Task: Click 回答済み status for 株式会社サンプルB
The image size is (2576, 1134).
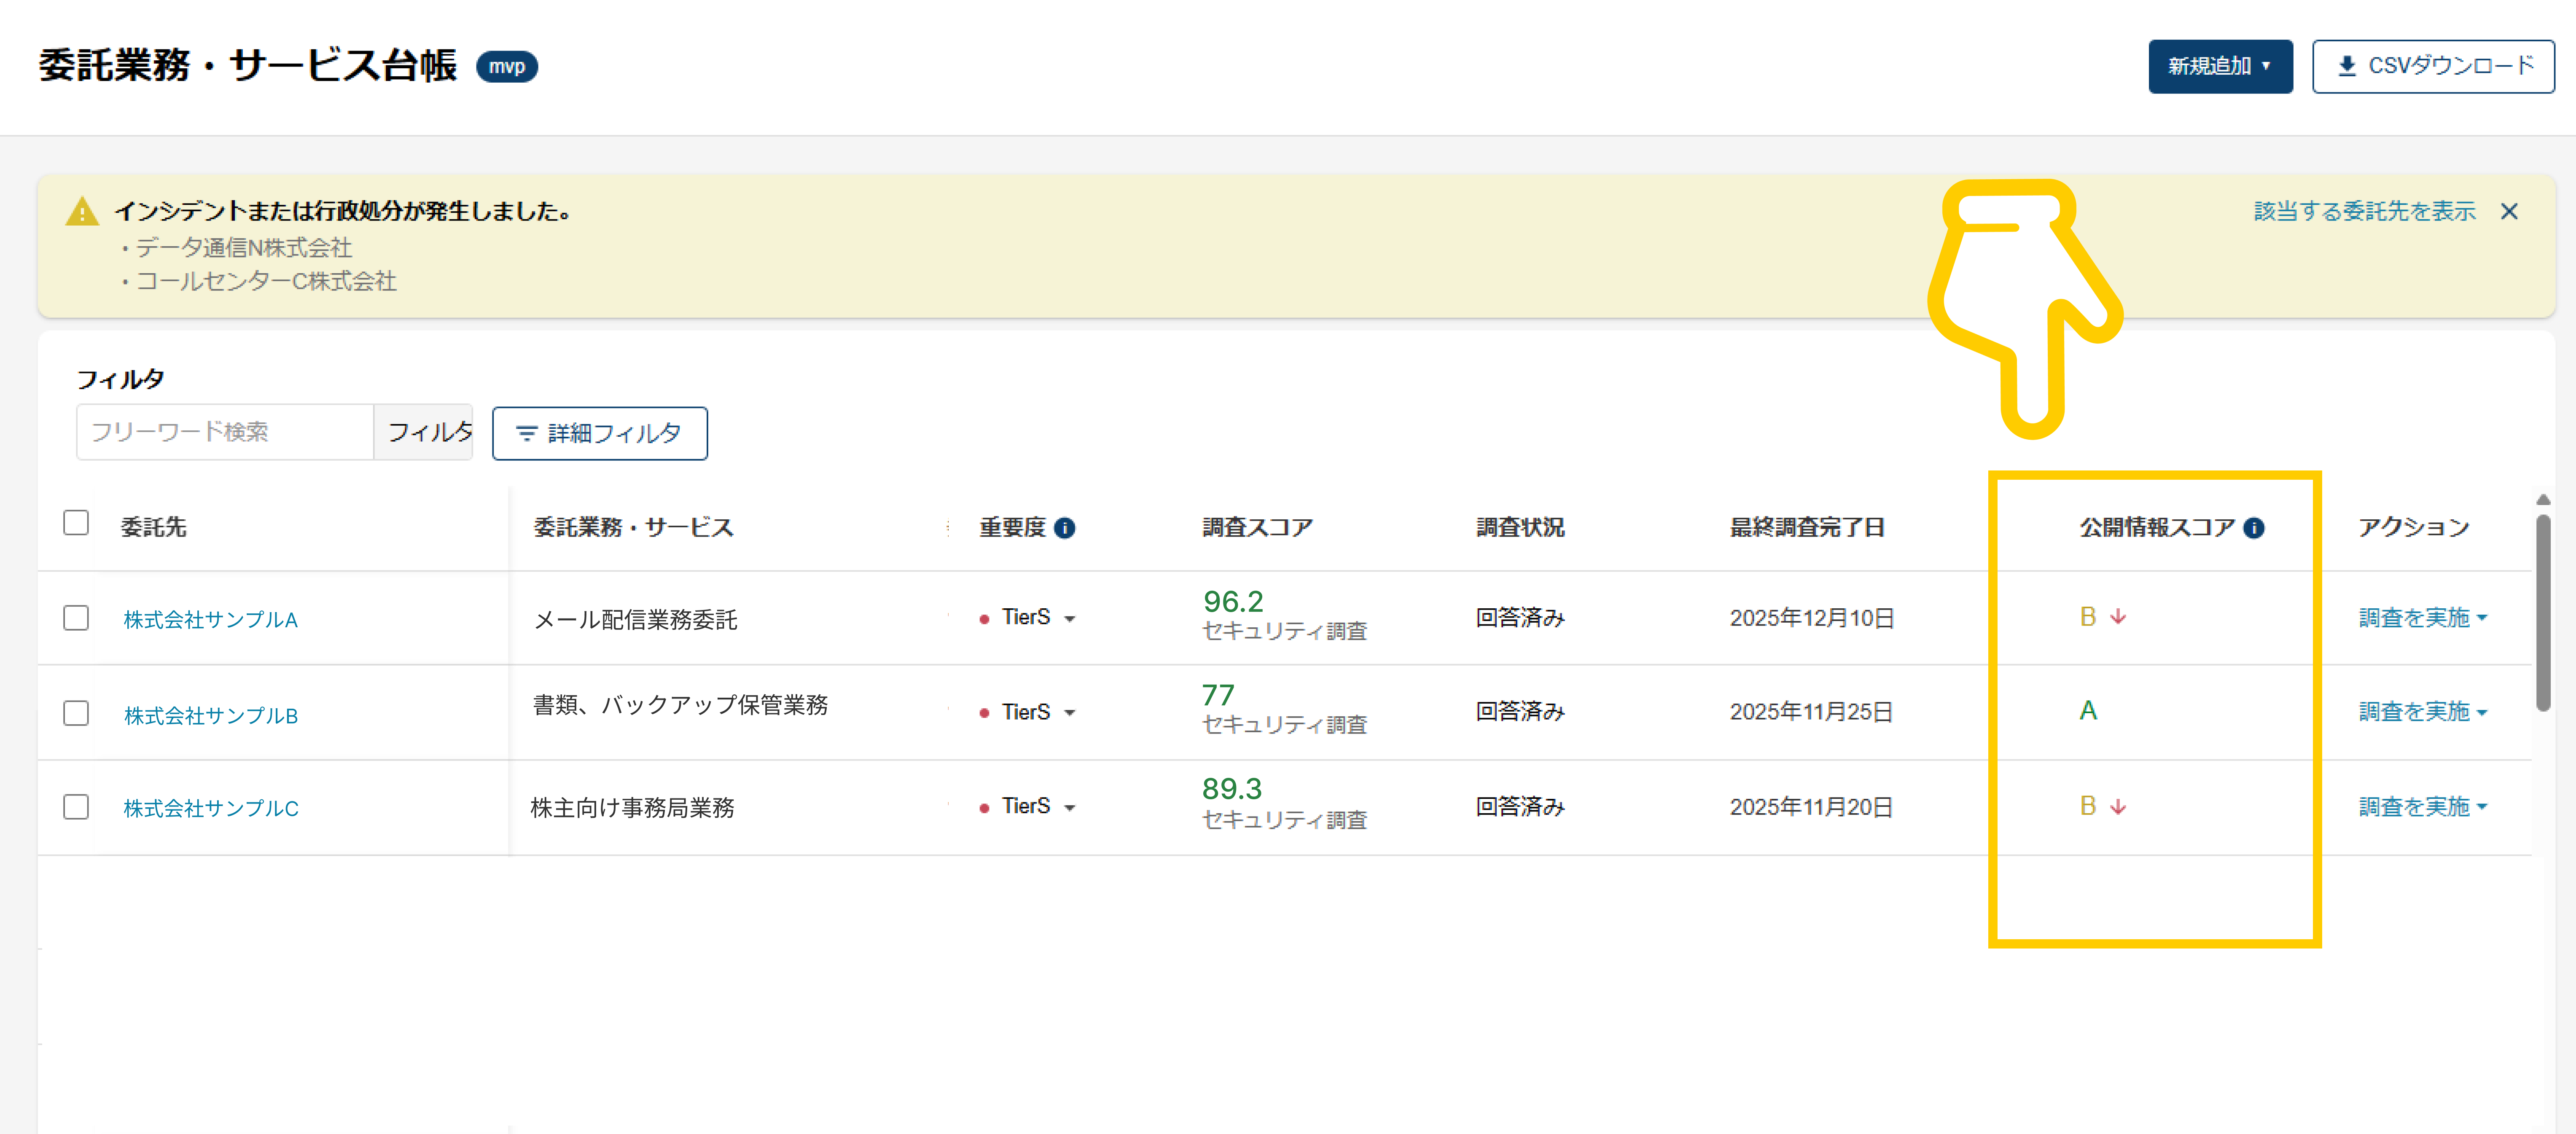Action: click(1520, 712)
